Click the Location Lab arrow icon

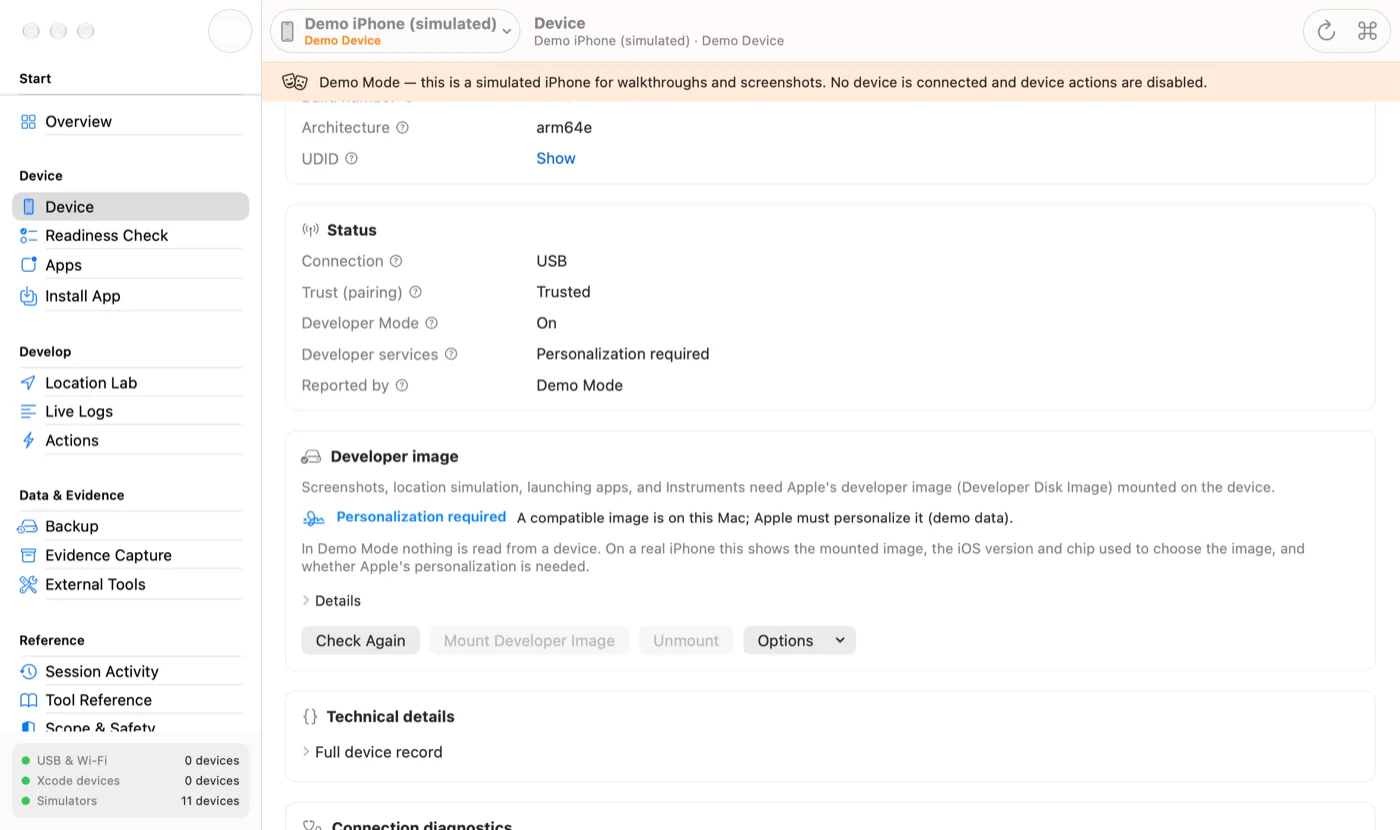pos(28,383)
